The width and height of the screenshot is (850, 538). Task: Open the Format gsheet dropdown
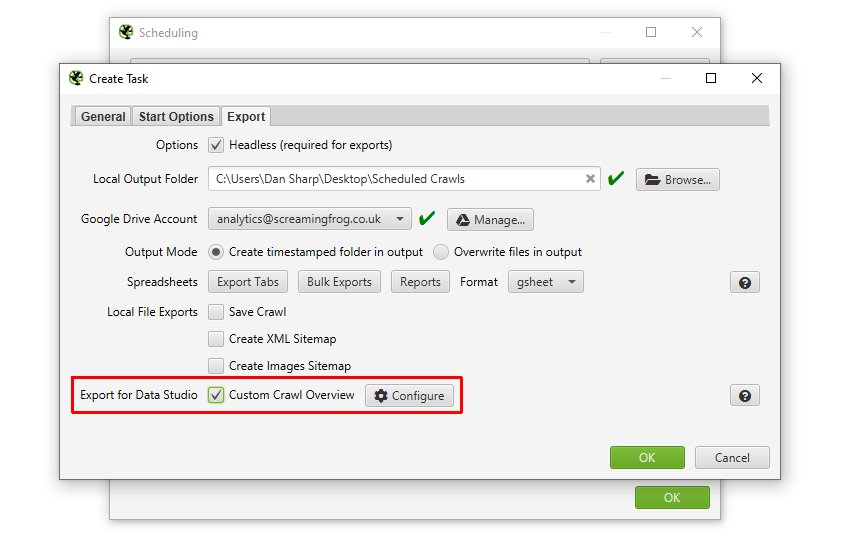pos(545,282)
